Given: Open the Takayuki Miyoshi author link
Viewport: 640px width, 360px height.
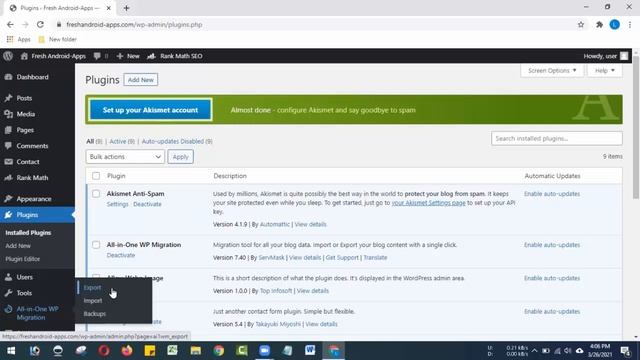Looking at the screenshot, I should (x=278, y=324).
